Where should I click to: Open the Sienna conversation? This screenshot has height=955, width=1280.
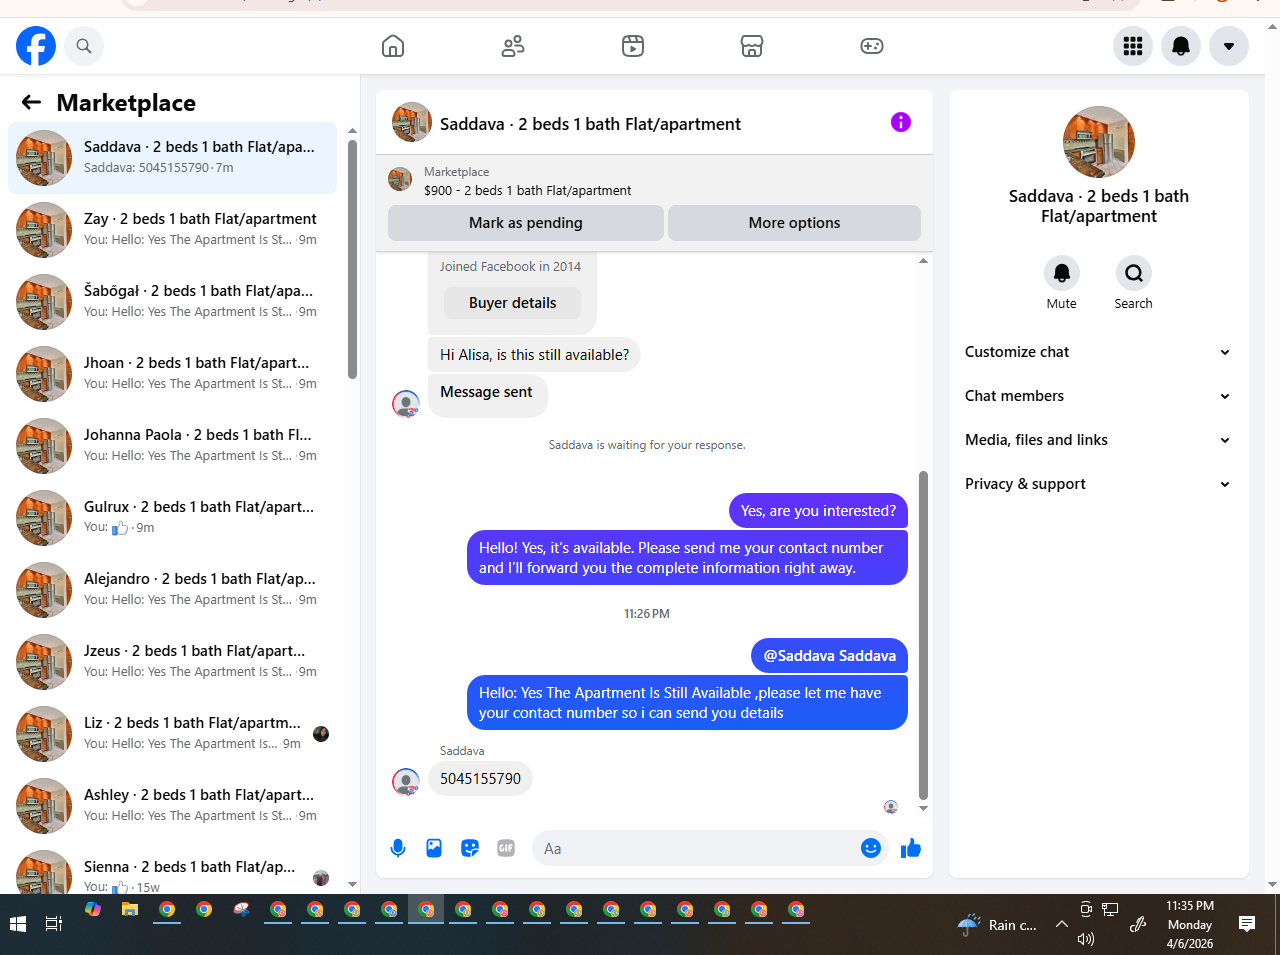pyautogui.click(x=172, y=868)
